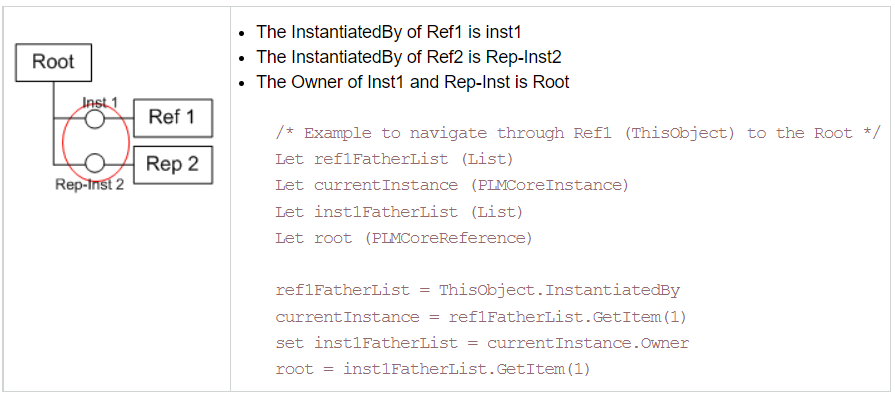
Task: Click the Inst 1 circle node
Action: (x=95, y=118)
